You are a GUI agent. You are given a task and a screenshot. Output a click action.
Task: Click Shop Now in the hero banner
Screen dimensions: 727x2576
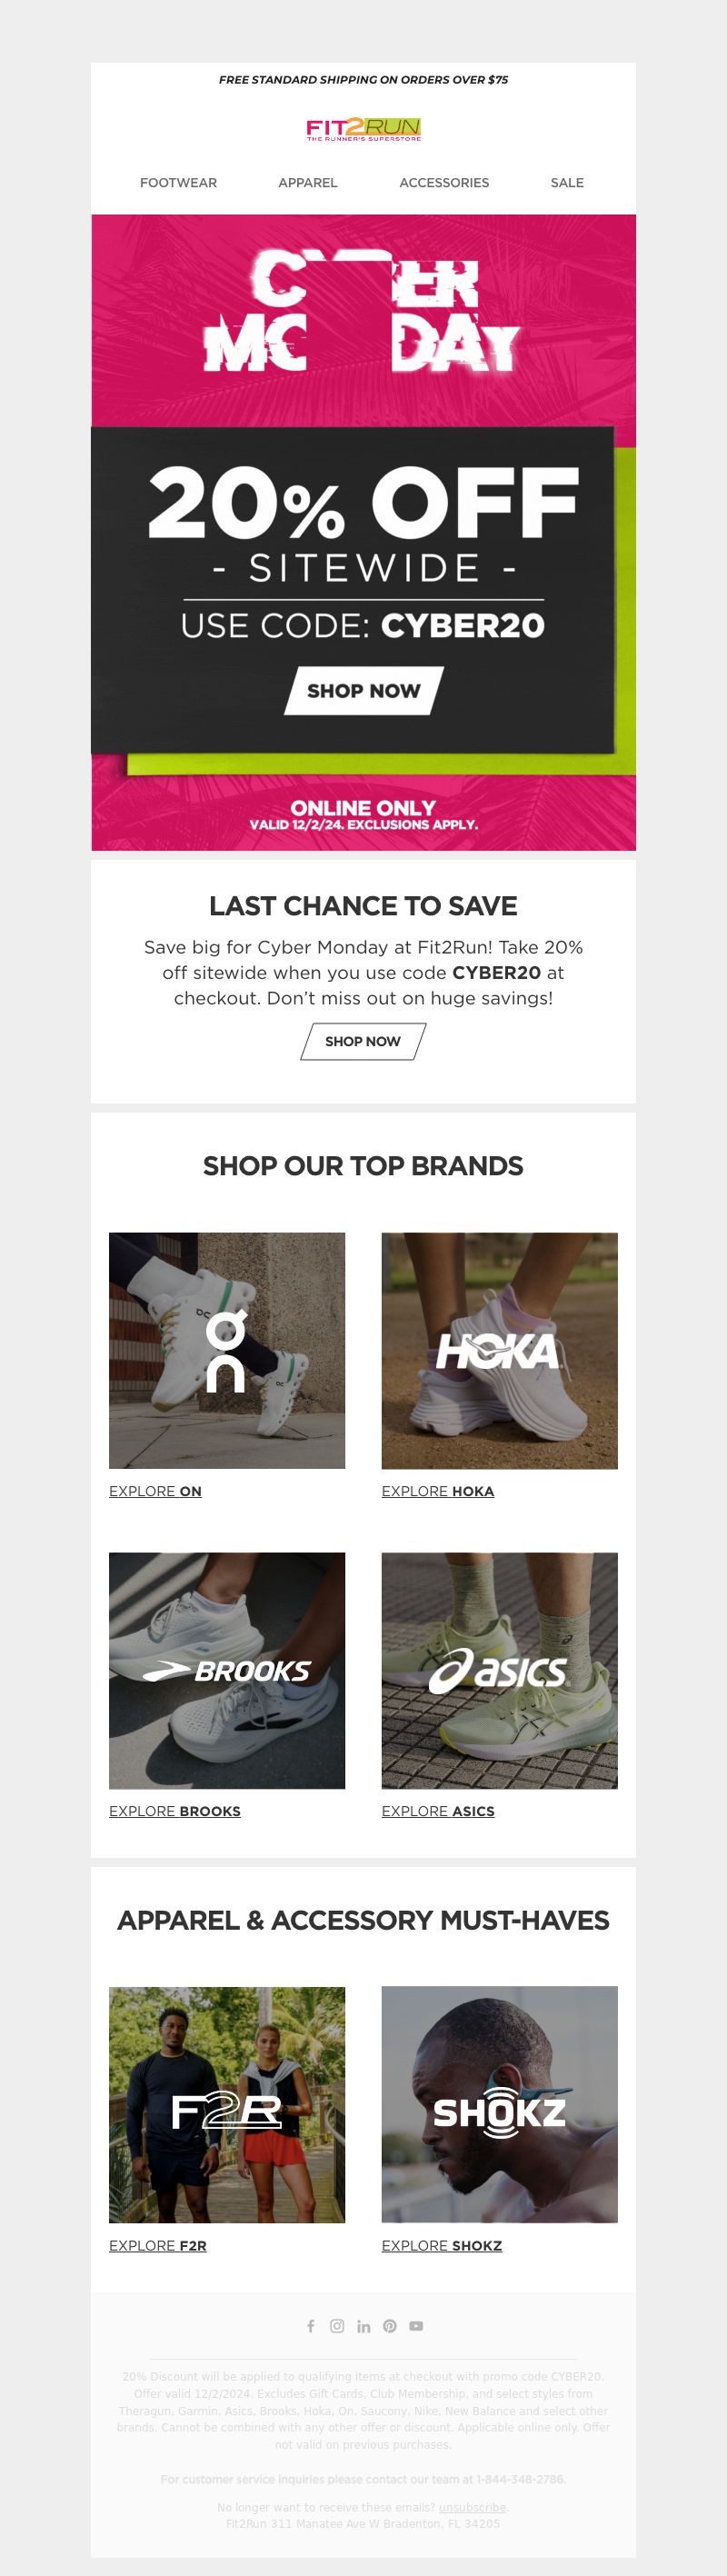(x=364, y=690)
